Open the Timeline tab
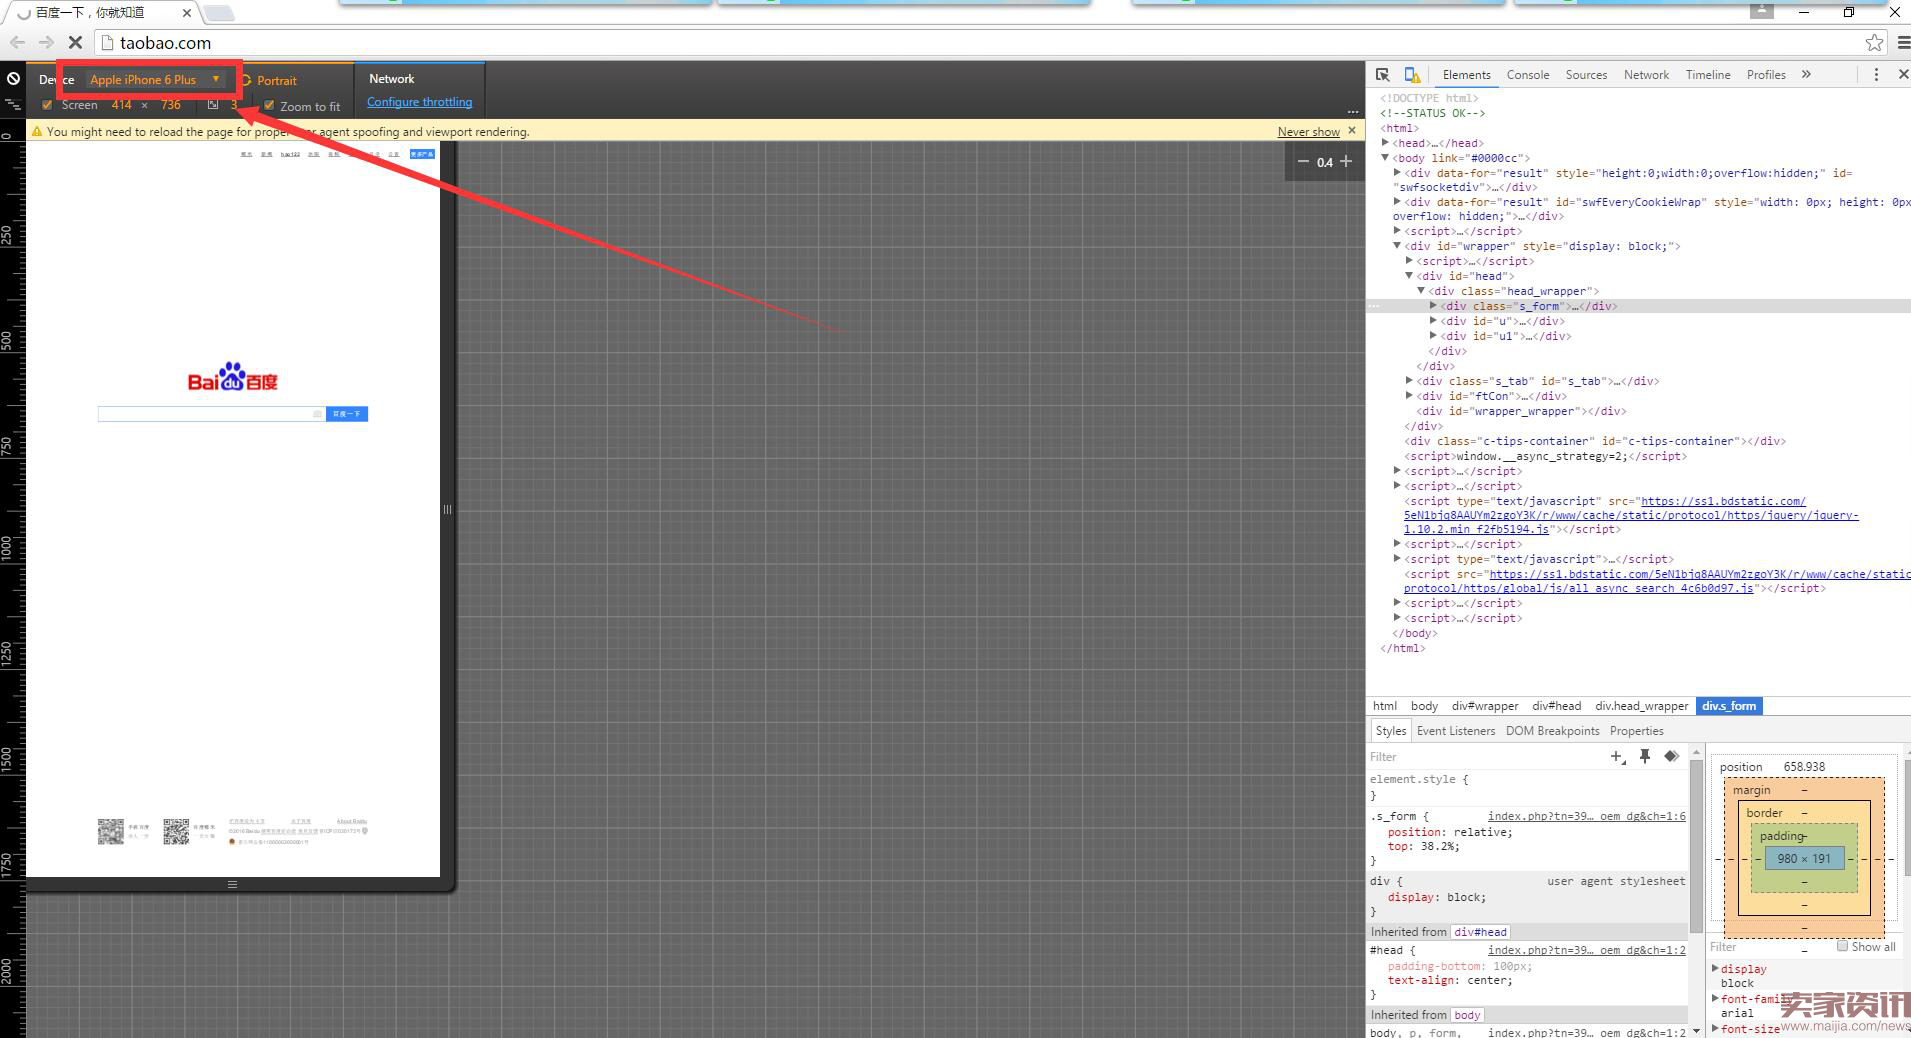Screen dimensions: 1911x1038 (1708, 75)
